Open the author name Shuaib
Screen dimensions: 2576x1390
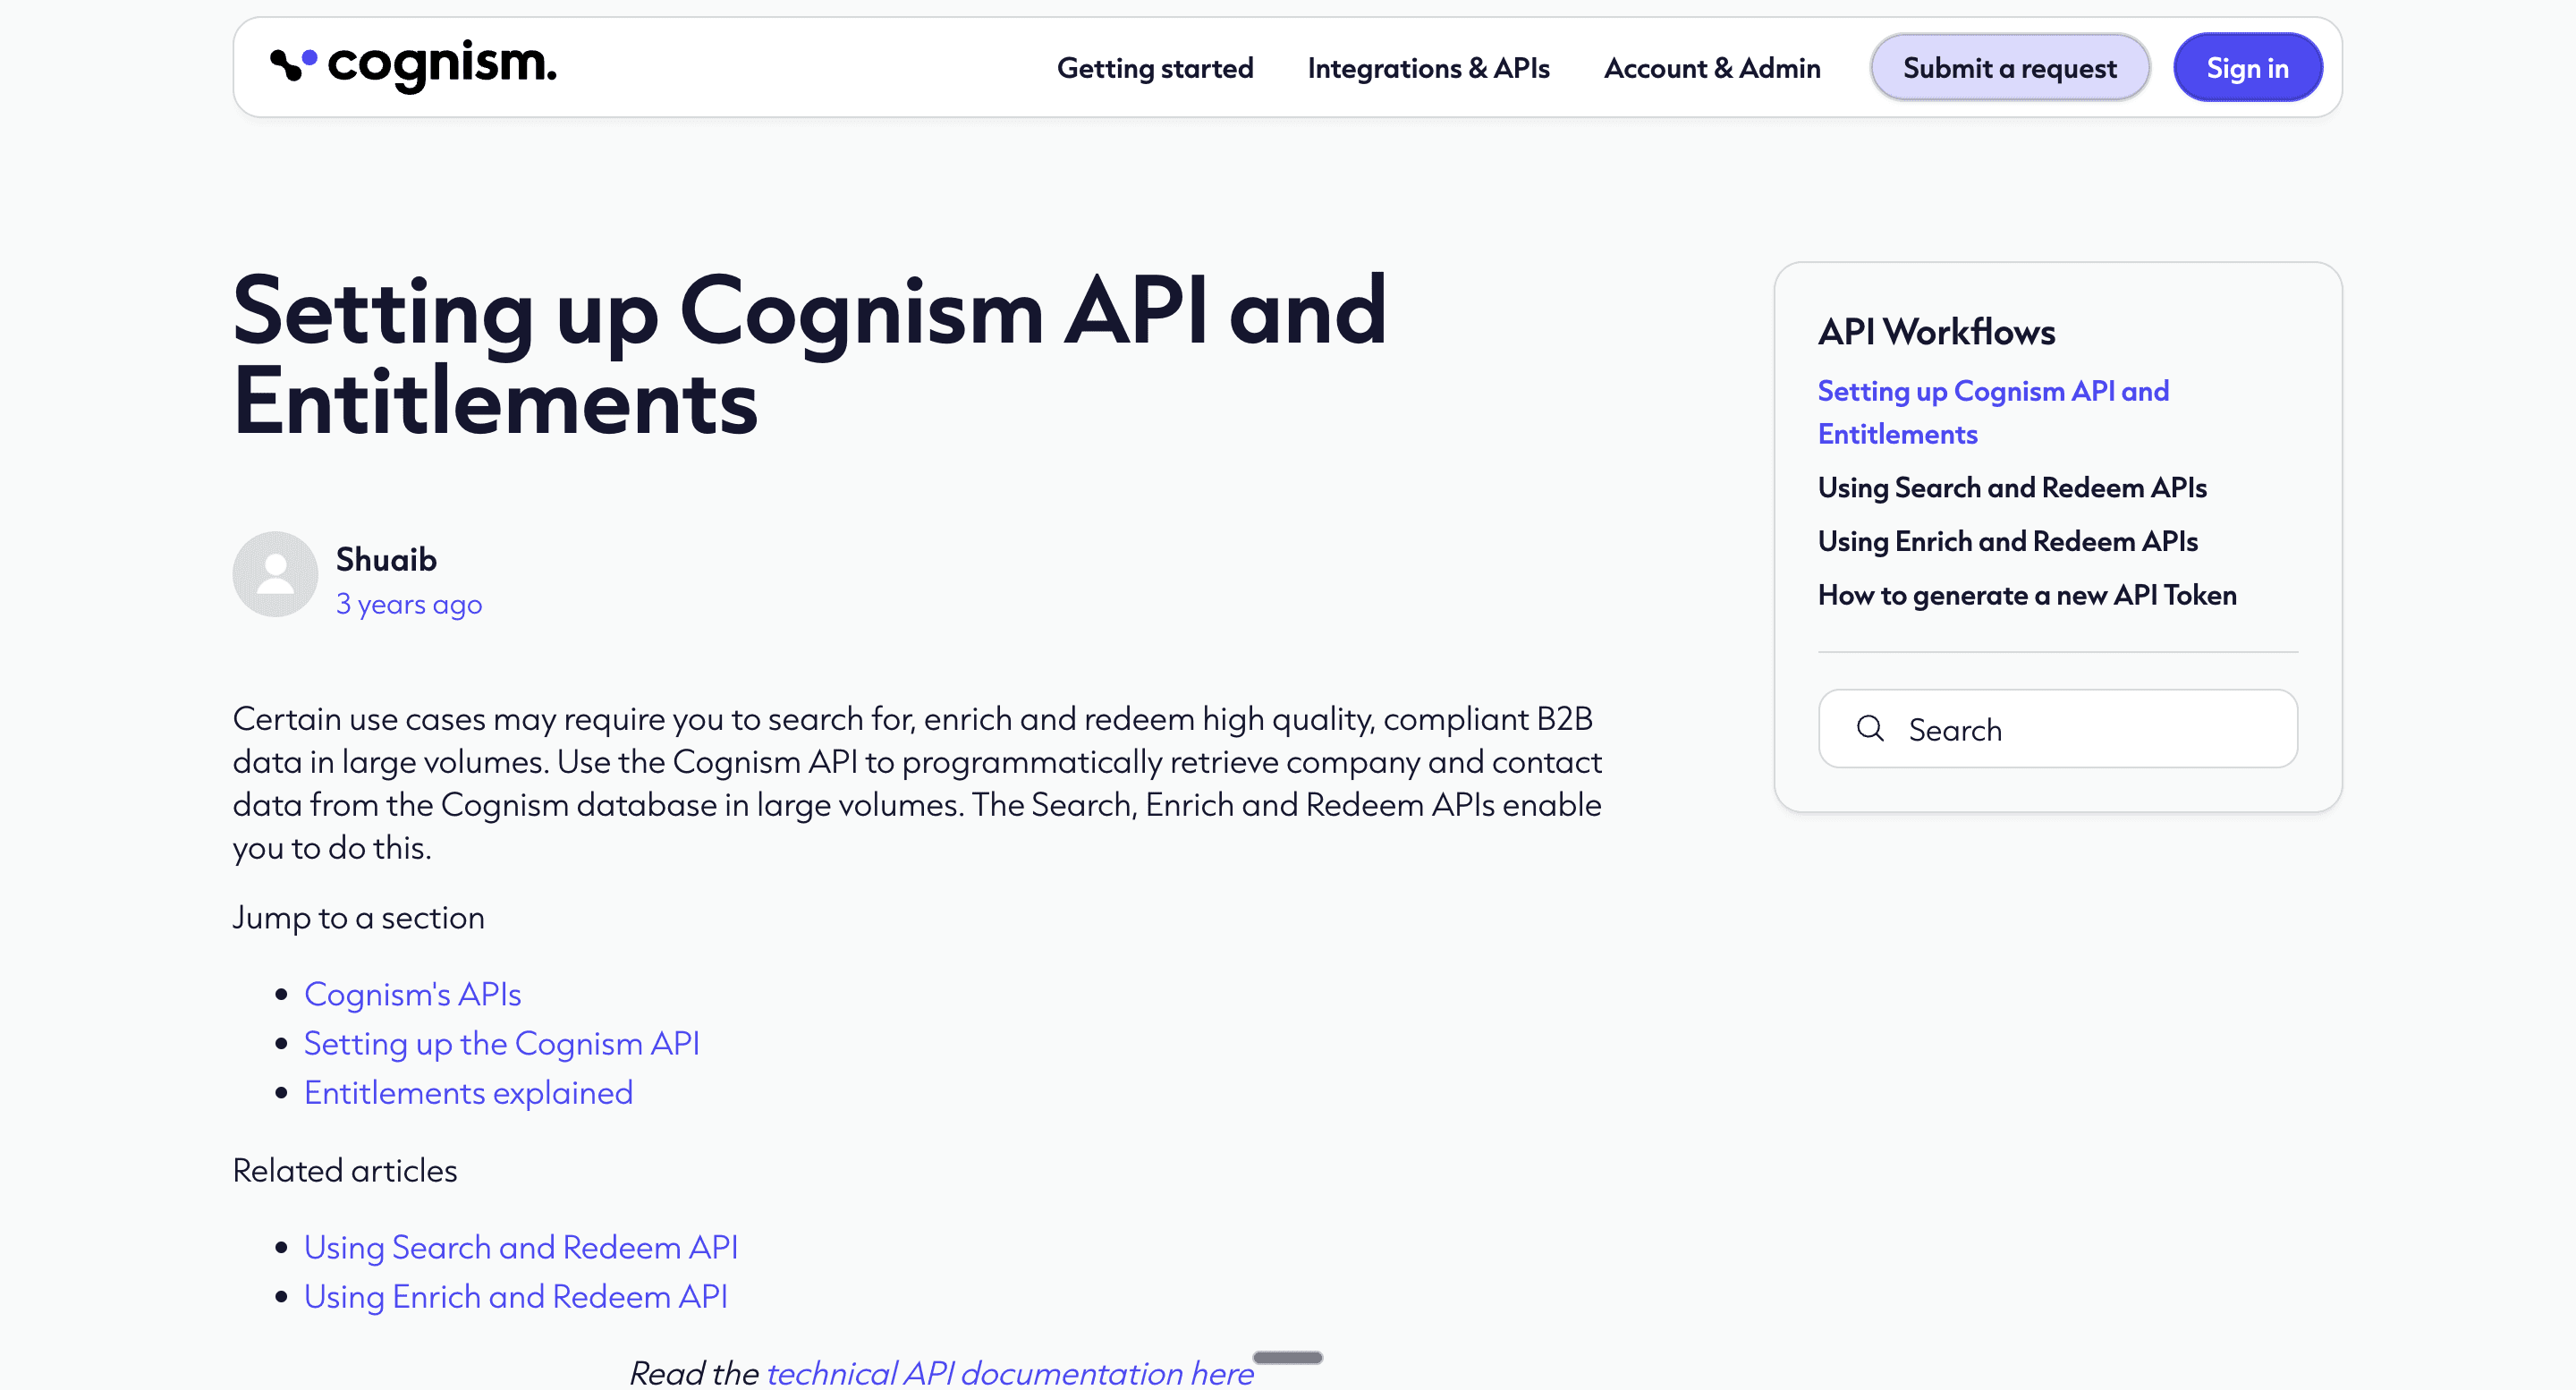tap(386, 560)
